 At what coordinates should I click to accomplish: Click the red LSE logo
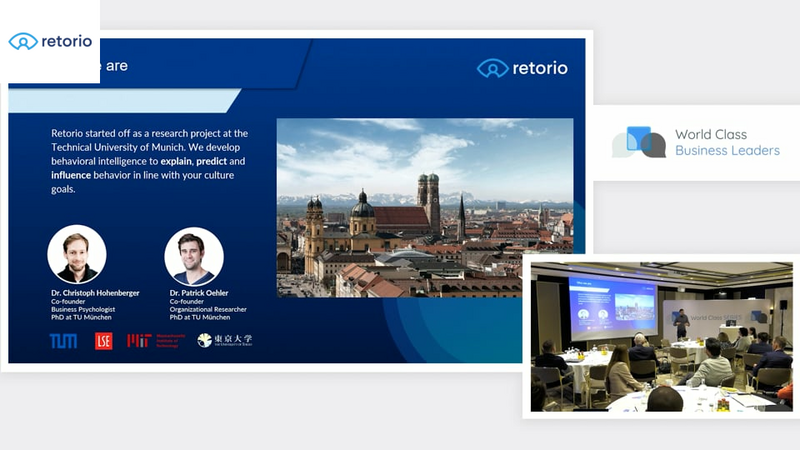104,341
